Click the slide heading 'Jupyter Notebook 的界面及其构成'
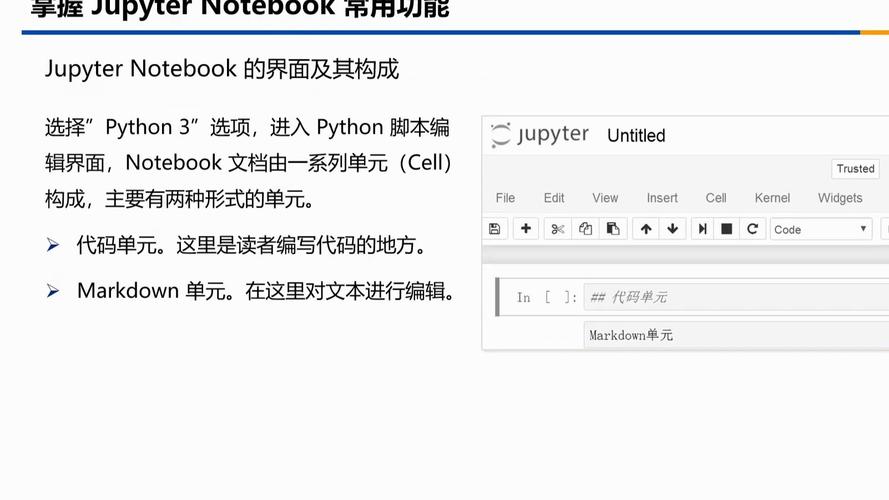The height and width of the screenshot is (500, 889). coord(222,69)
